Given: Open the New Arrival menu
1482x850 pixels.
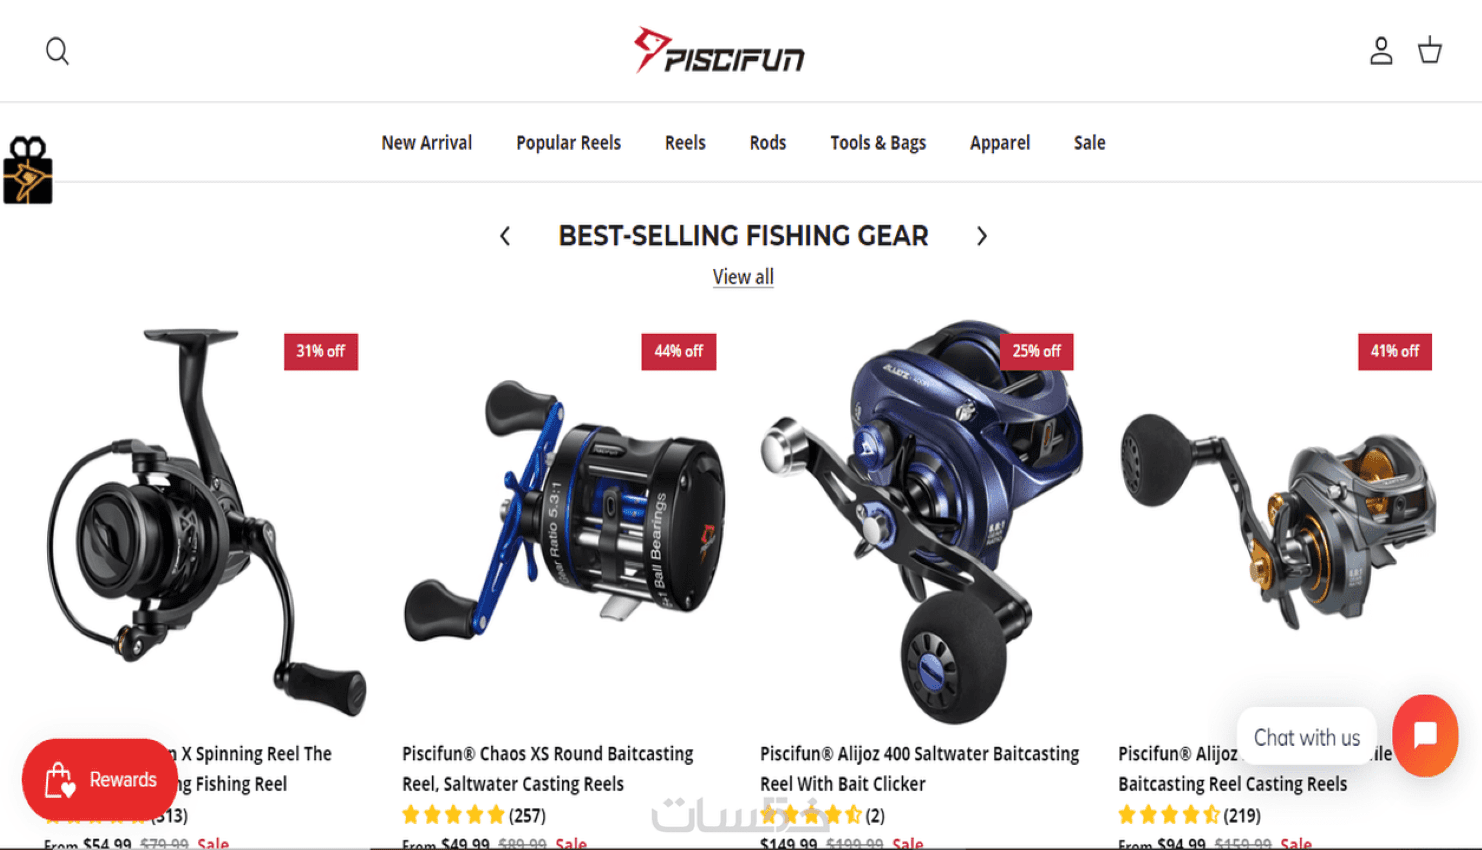Looking at the screenshot, I should [426, 143].
